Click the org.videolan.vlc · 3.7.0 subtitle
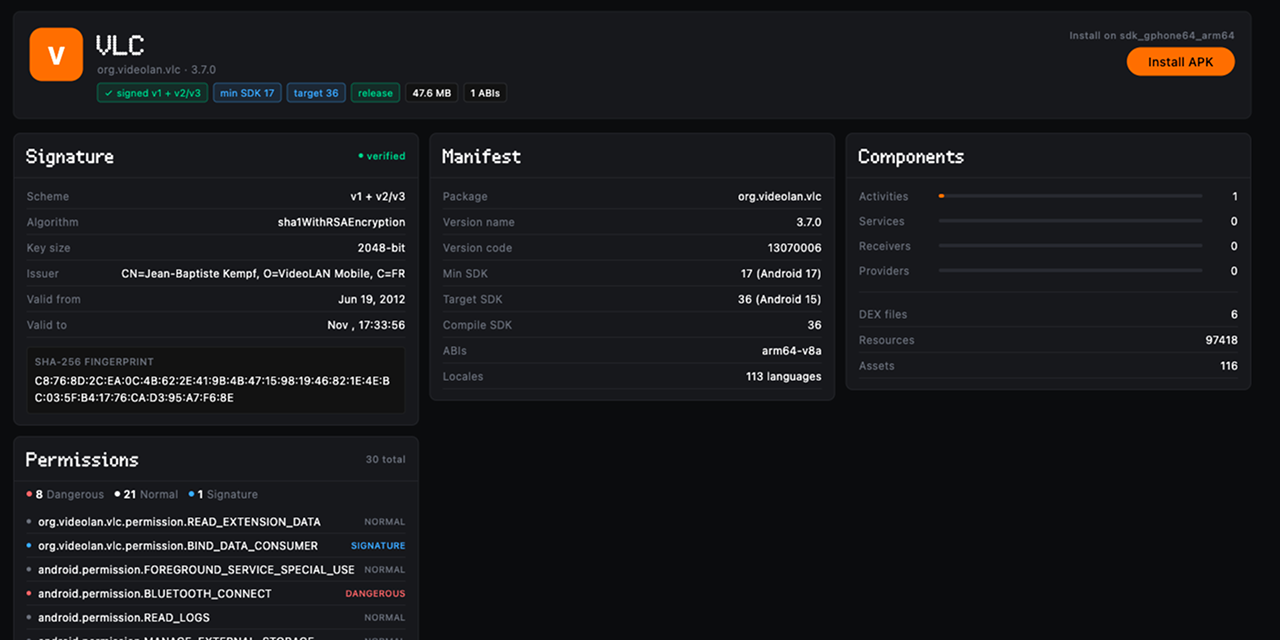The width and height of the screenshot is (1280, 640). tap(156, 70)
